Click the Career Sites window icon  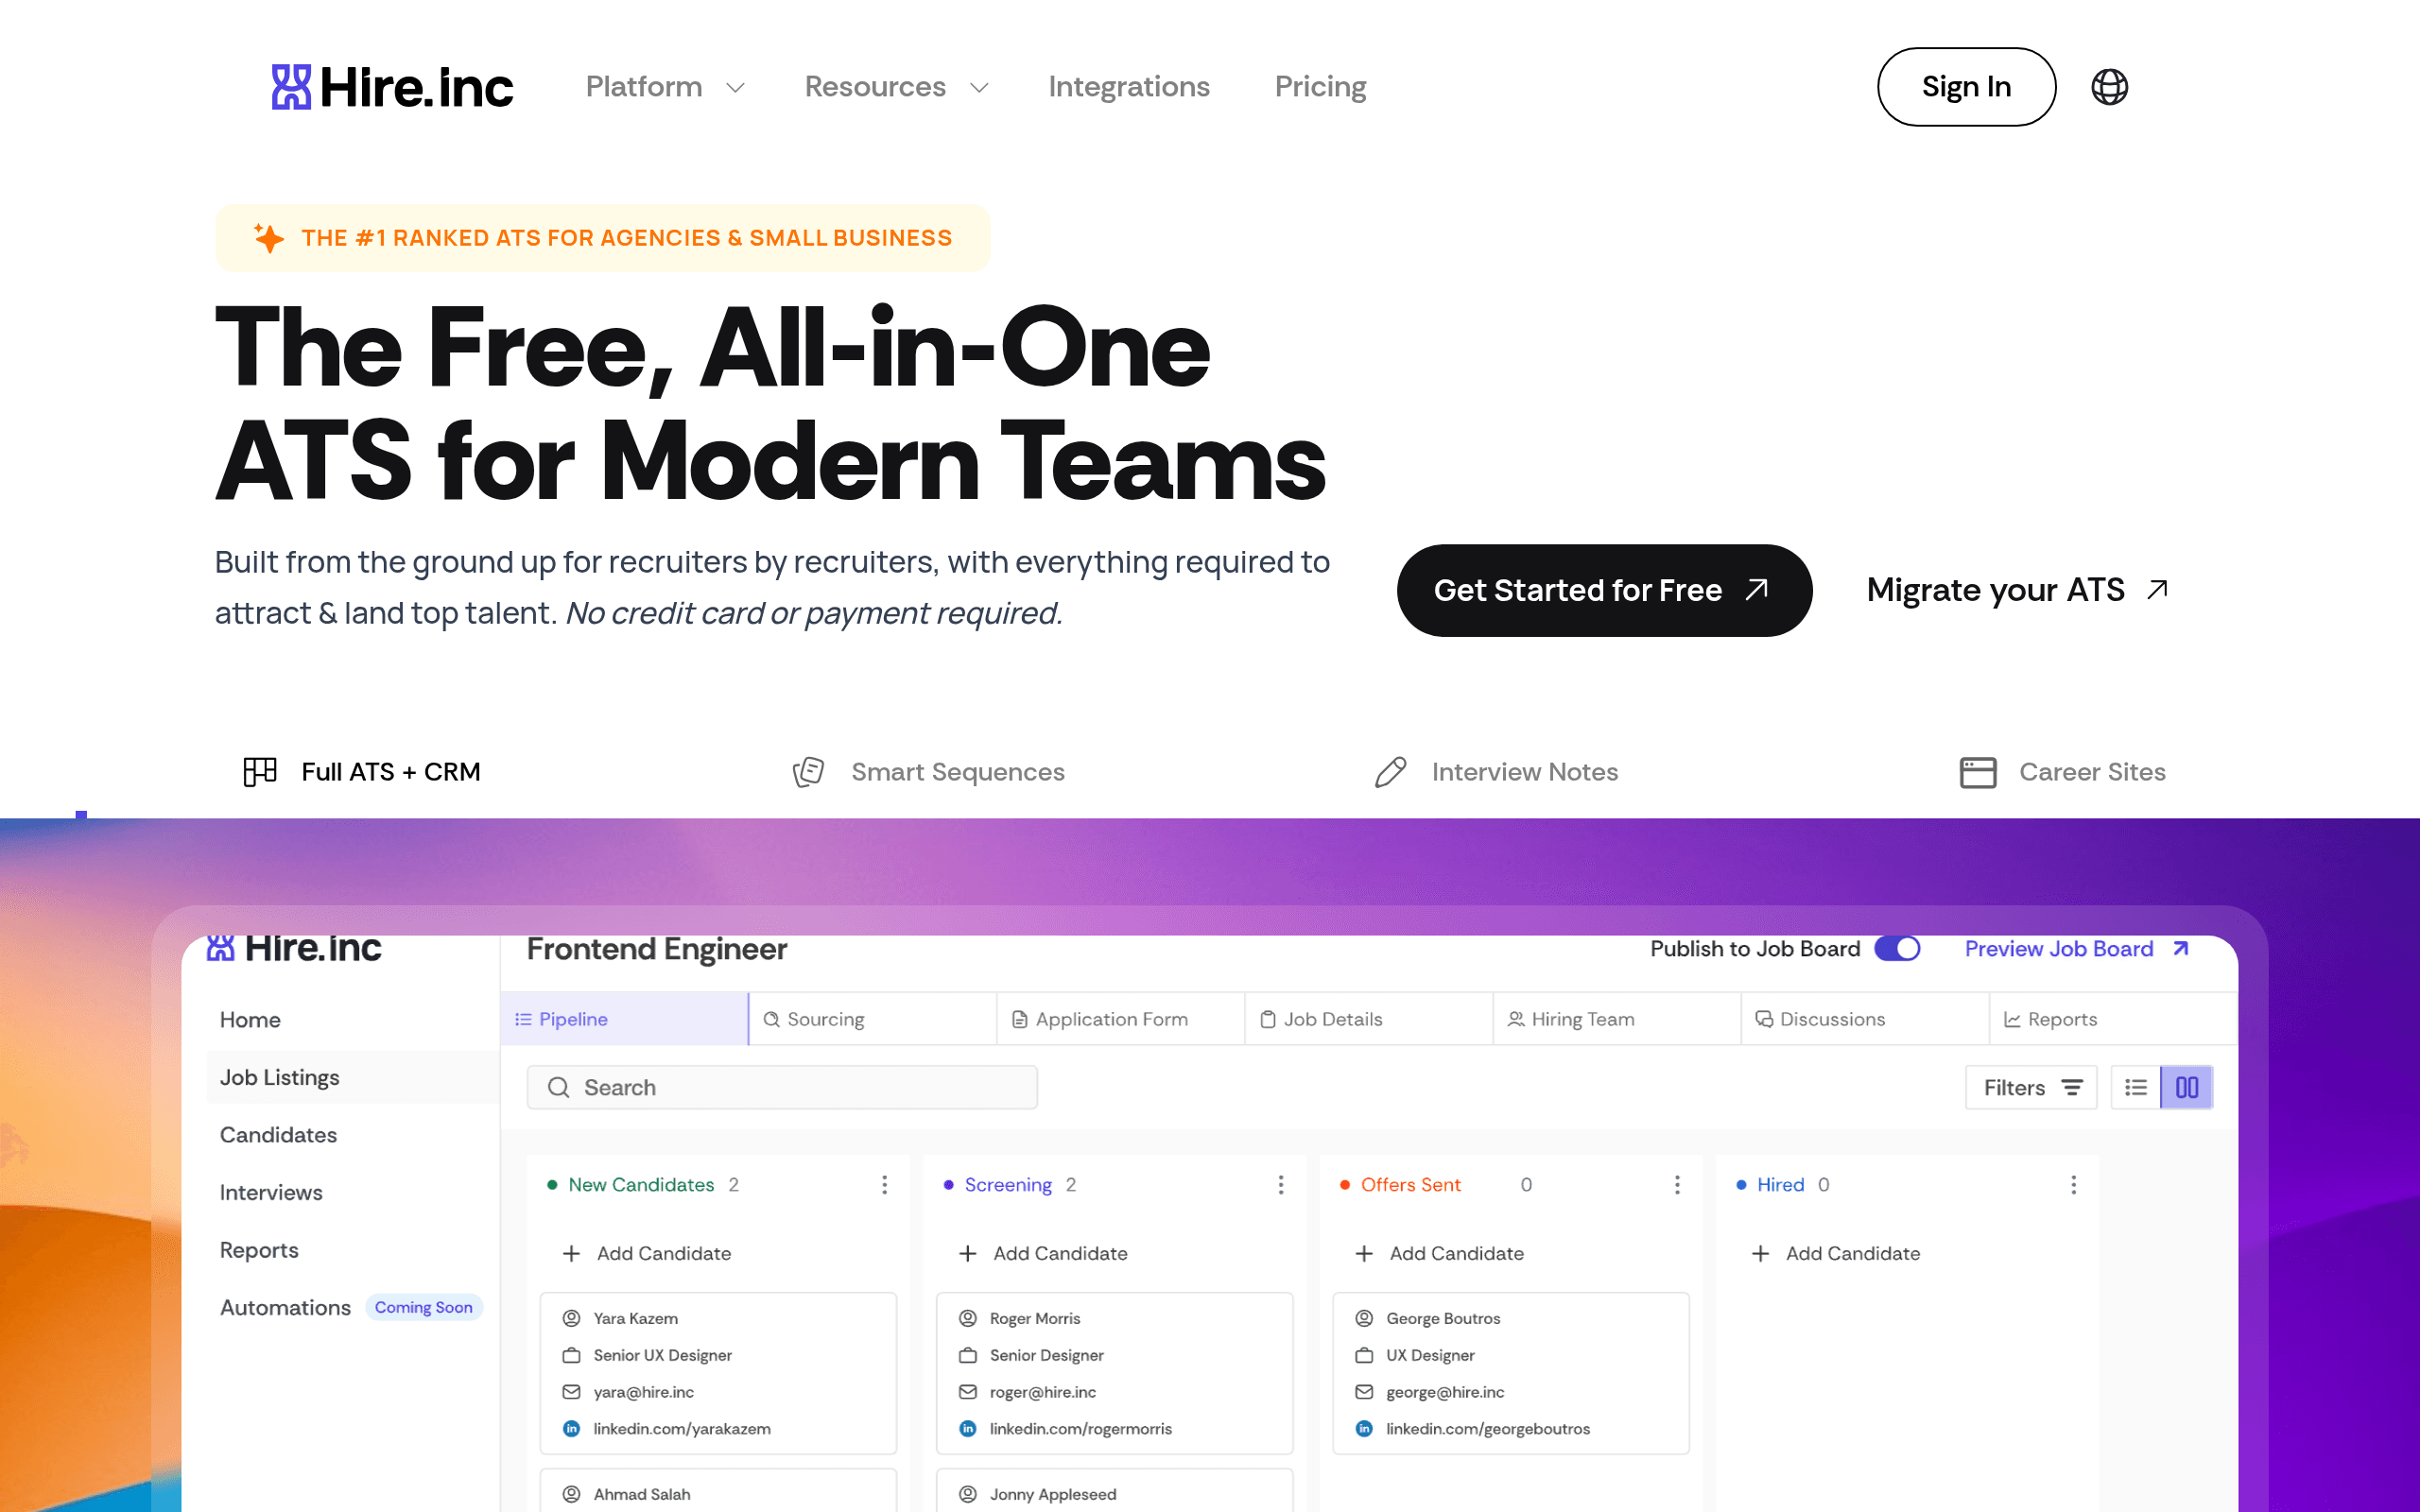click(x=1977, y=772)
